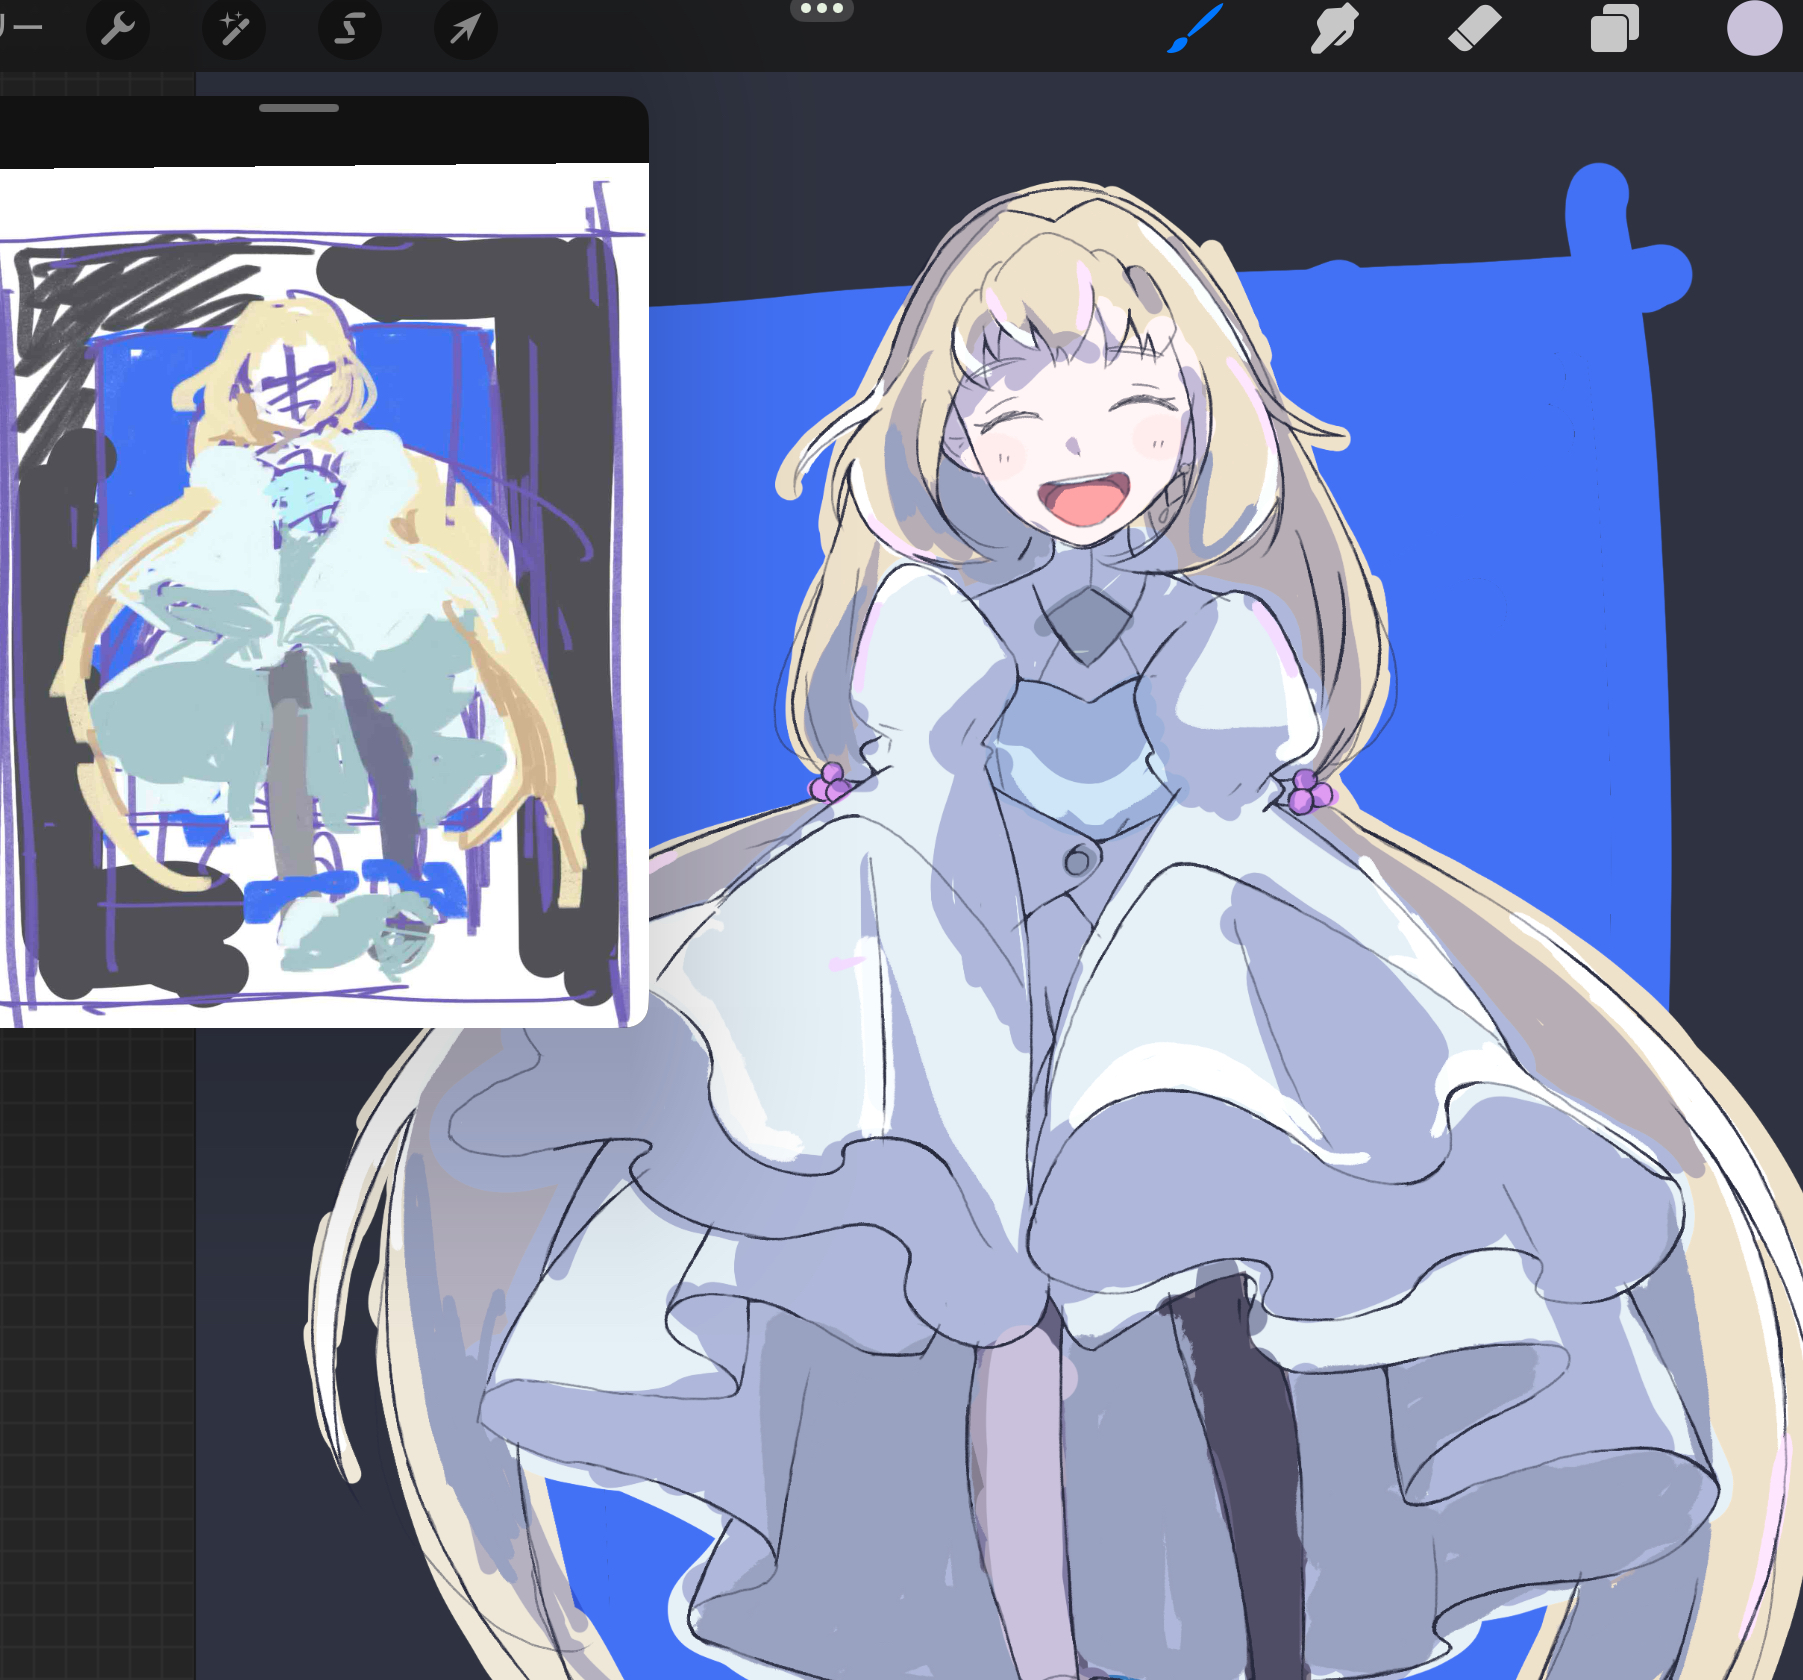Return to Gallery via top-left label
The height and width of the screenshot is (1680, 1803).
(x=18, y=28)
